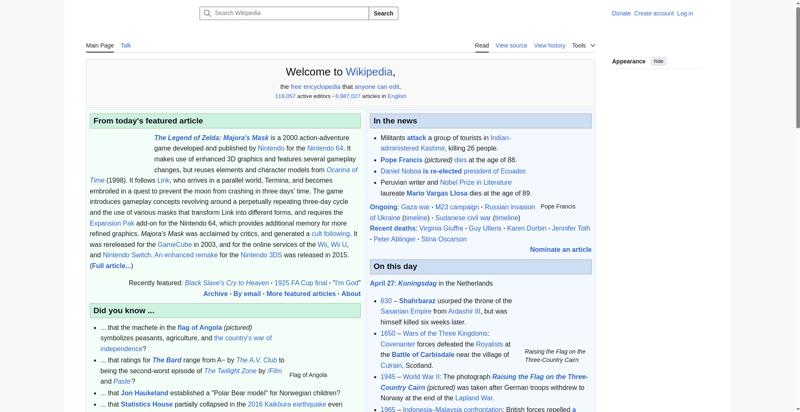
Task: Open the Nintendo 64 link
Action: coord(325,148)
